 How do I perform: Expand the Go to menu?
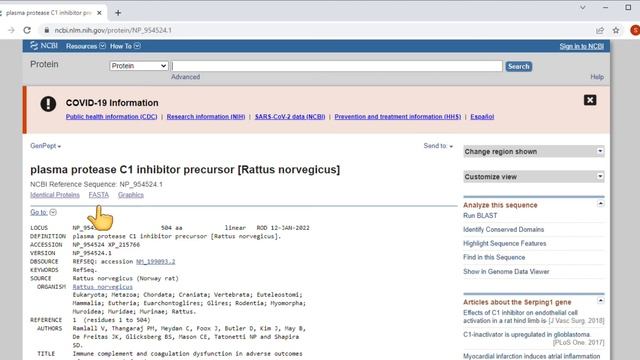pos(43,212)
